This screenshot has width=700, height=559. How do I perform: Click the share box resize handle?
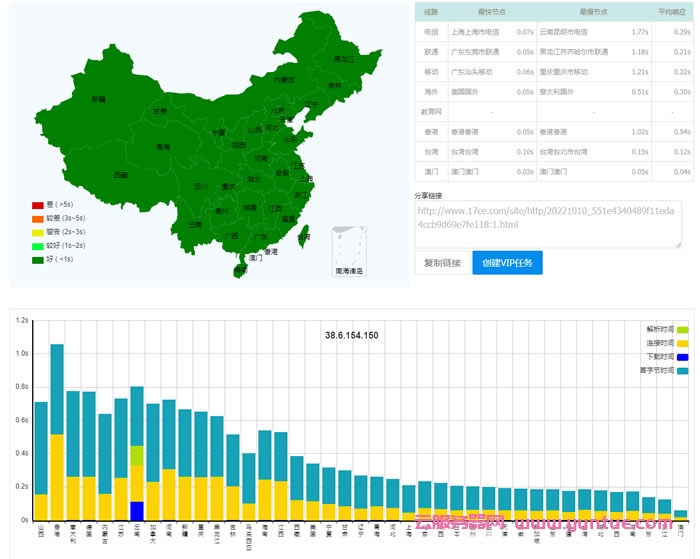point(677,243)
